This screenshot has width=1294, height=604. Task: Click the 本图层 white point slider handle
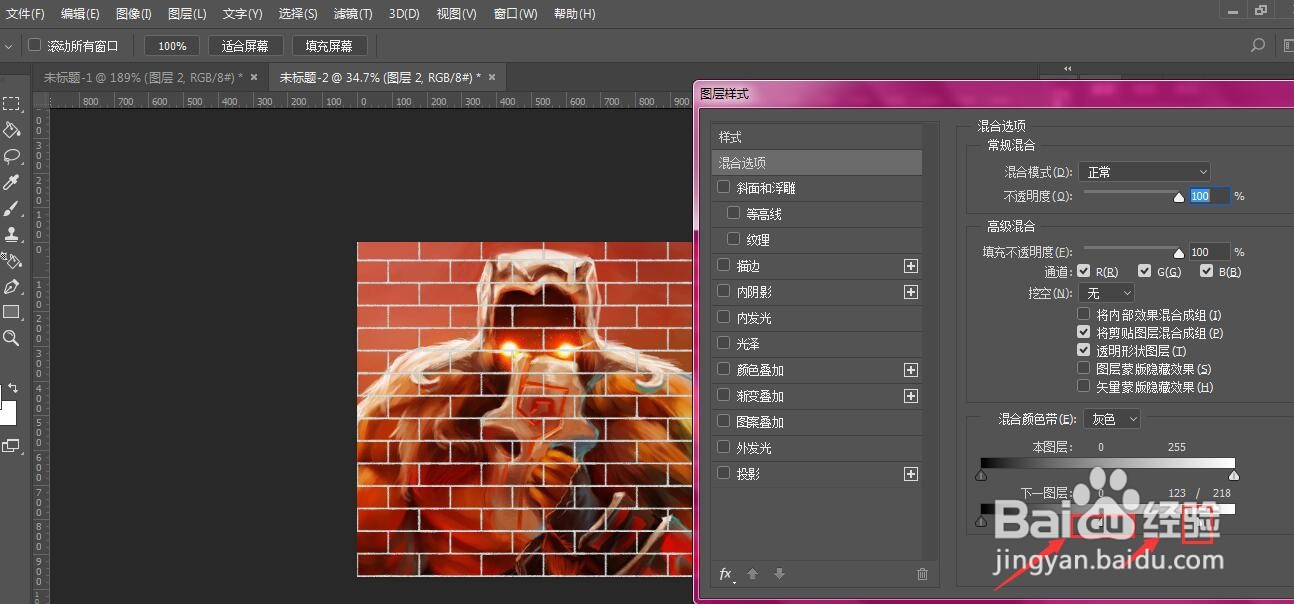coord(1233,476)
